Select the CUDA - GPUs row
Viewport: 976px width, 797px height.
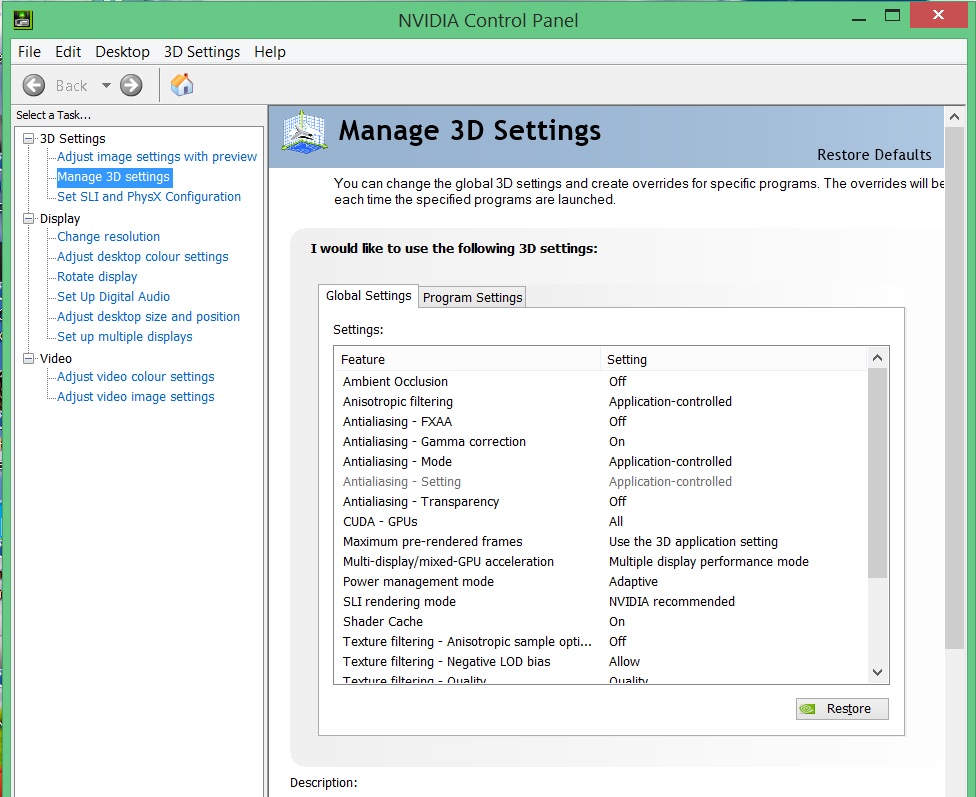click(601, 521)
